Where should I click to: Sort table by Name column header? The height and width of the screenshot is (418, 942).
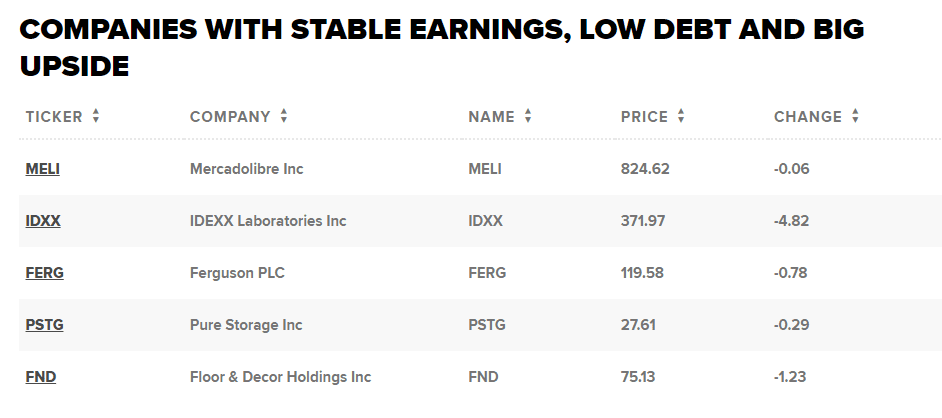491,116
